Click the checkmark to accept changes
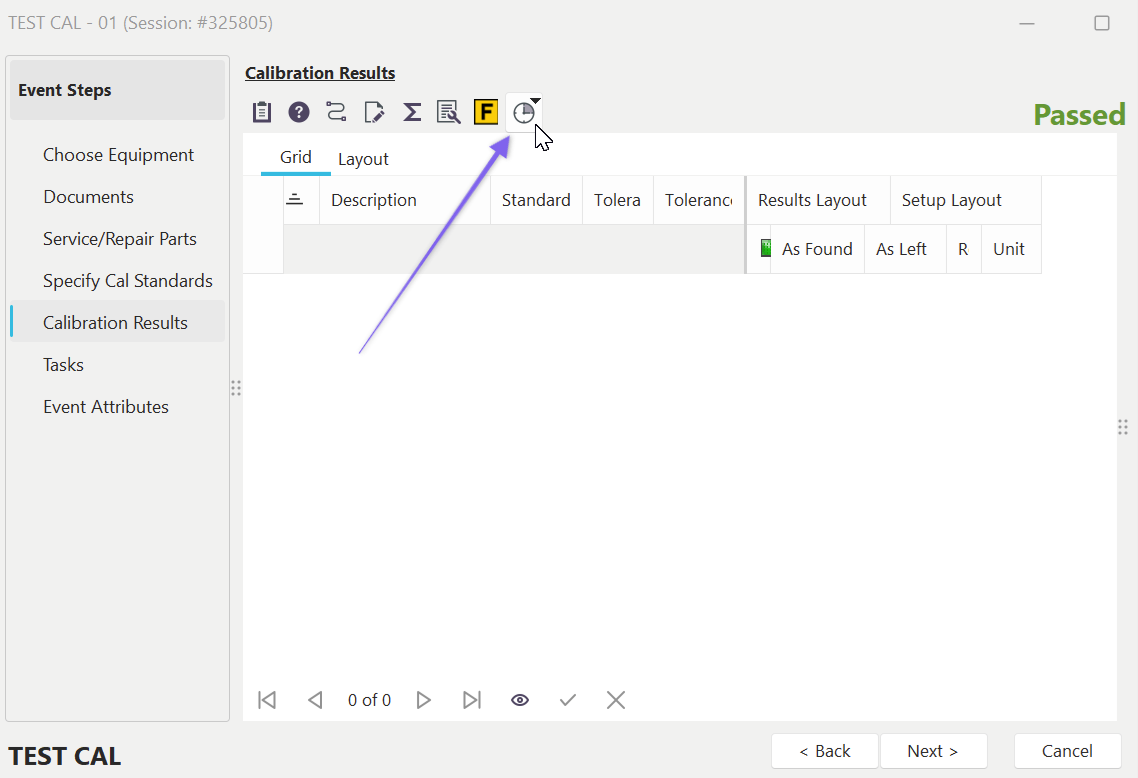Image resolution: width=1138 pixels, height=778 pixels. pyautogui.click(x=568, y=700)
